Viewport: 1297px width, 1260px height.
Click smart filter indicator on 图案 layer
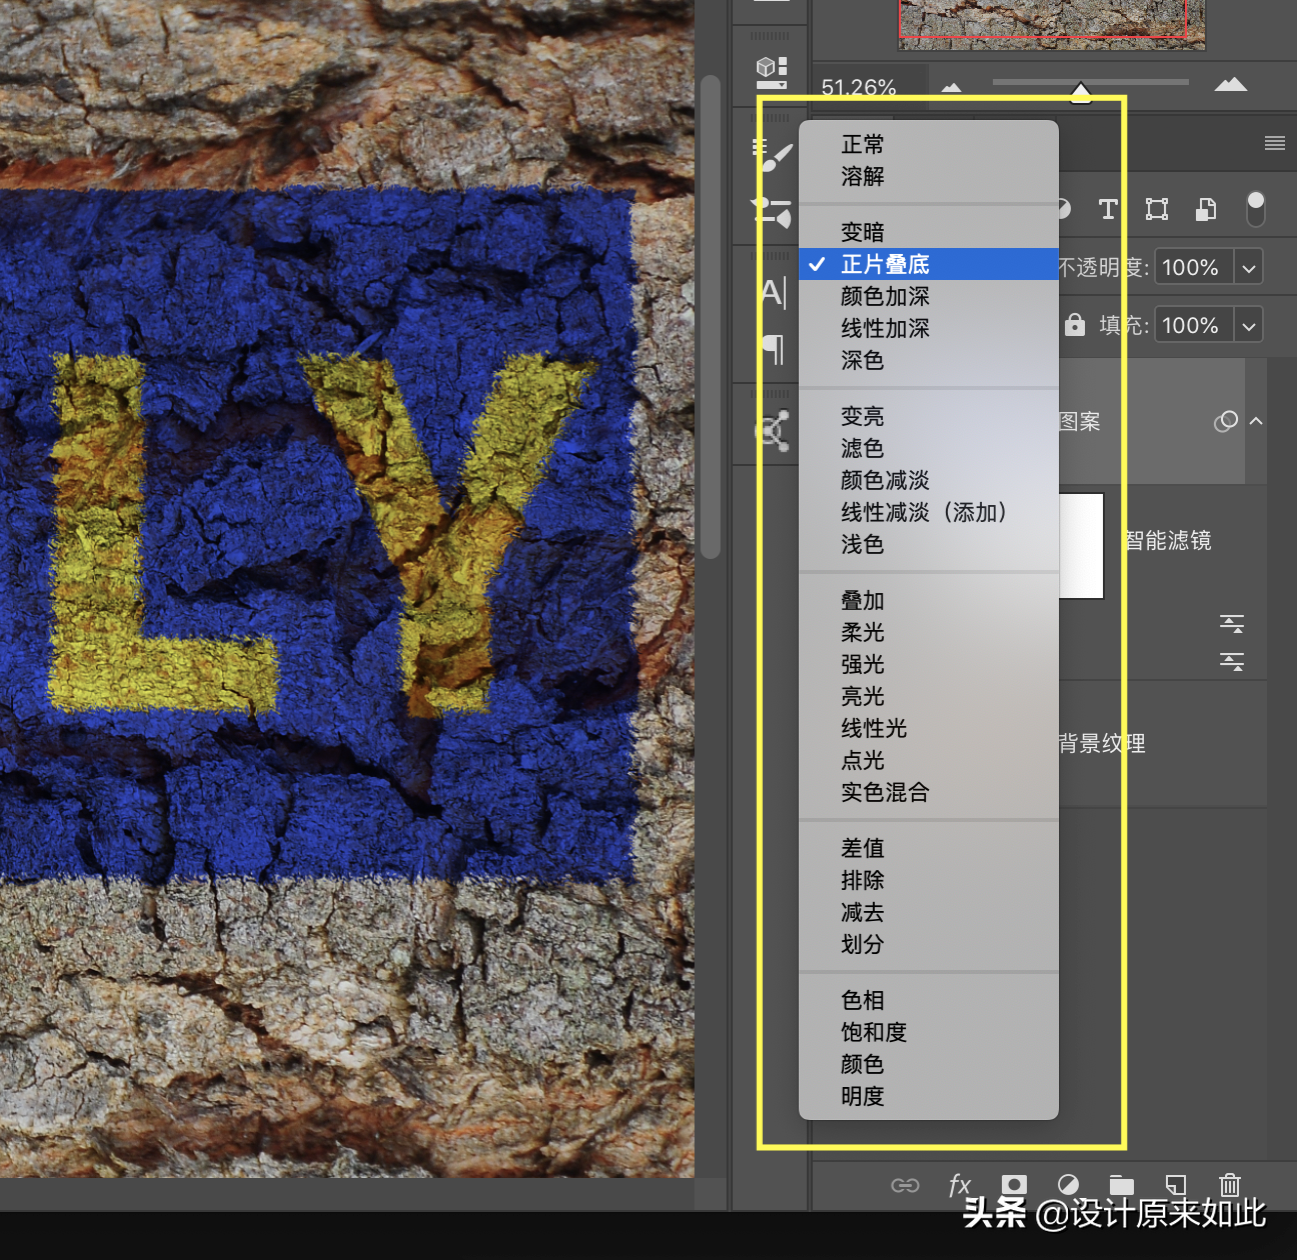1226,421
